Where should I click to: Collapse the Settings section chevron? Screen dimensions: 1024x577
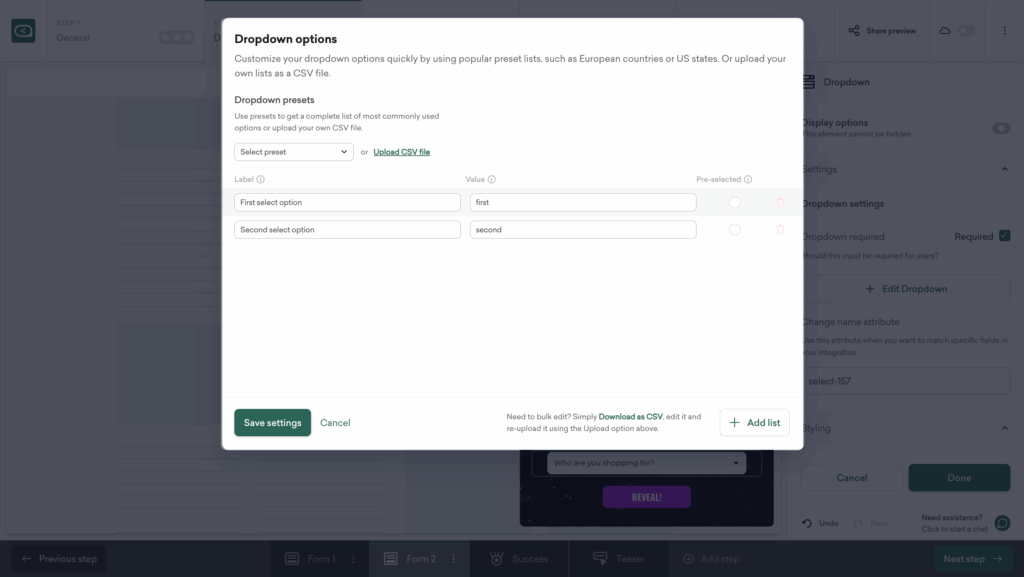pos(1004,169)
